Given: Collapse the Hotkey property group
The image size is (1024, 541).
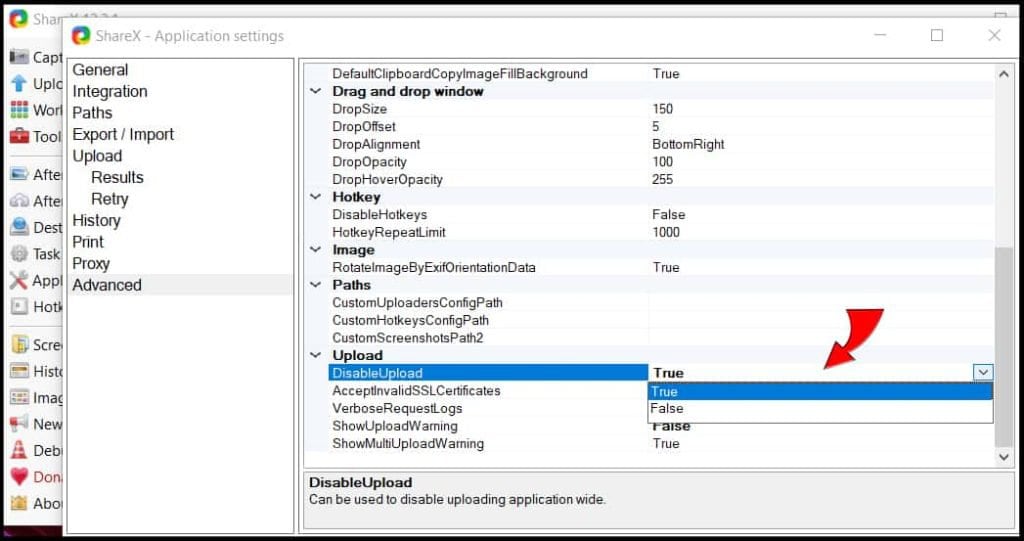Looking at the screenshot, I should 316,197.
